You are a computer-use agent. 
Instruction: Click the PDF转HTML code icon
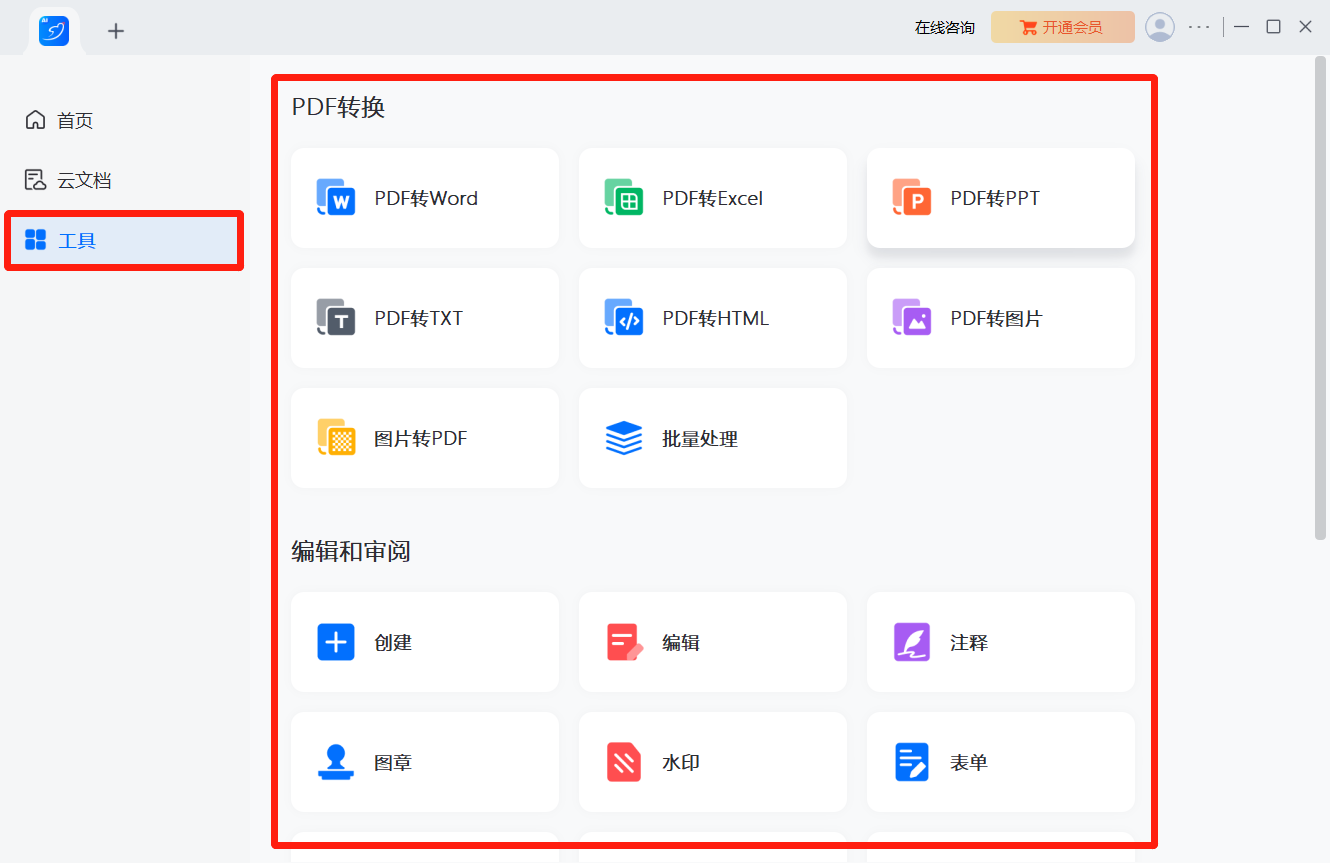624,318
